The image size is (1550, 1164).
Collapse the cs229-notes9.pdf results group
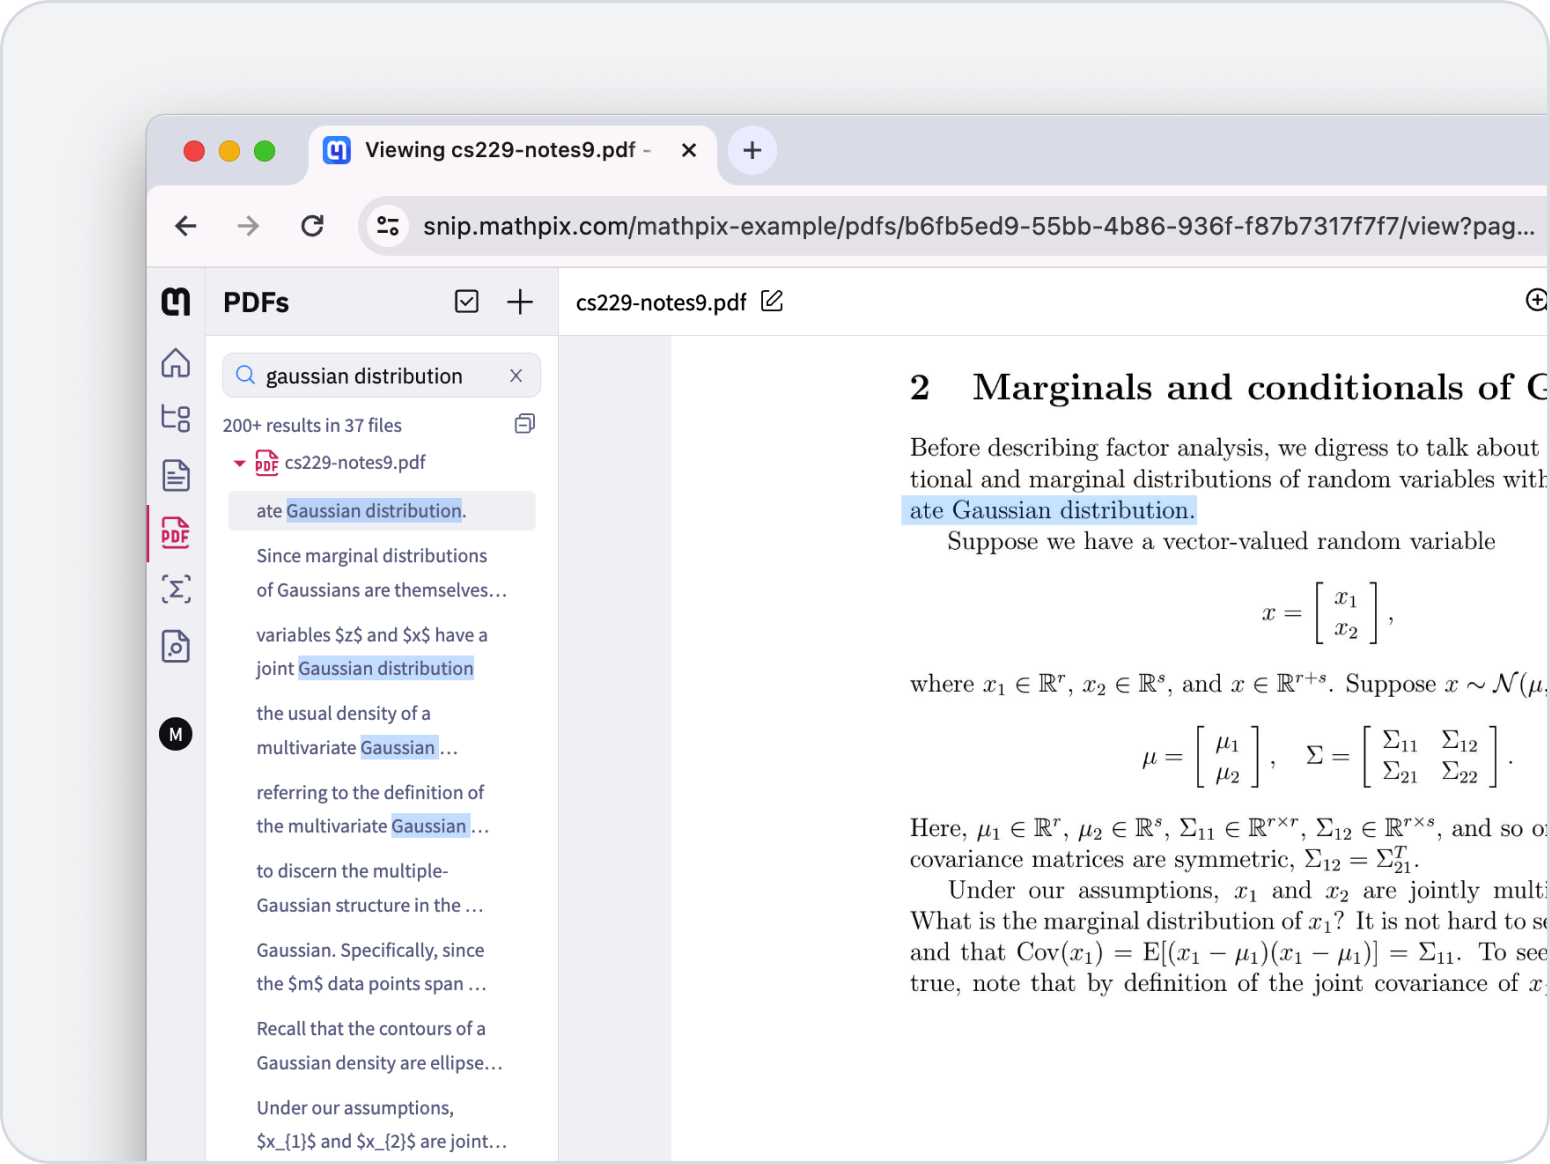coord(239,463)
